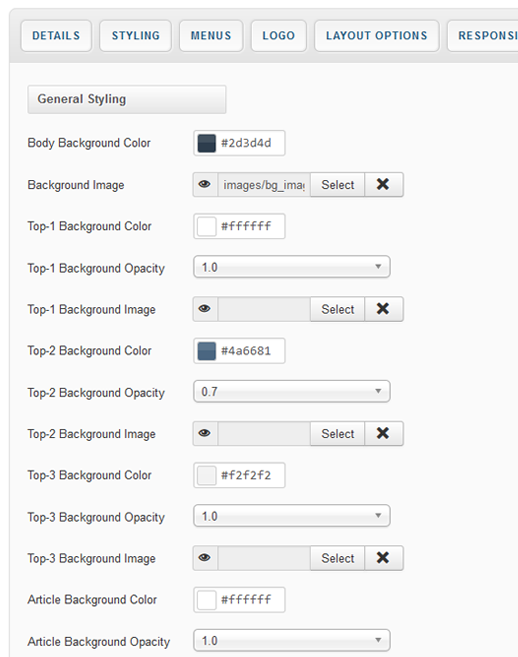Clear Top-2 Background Image with X
Image resolution: width=518 pixels, height=657 pixels.
pyautogui.click(x=383, y=433)
